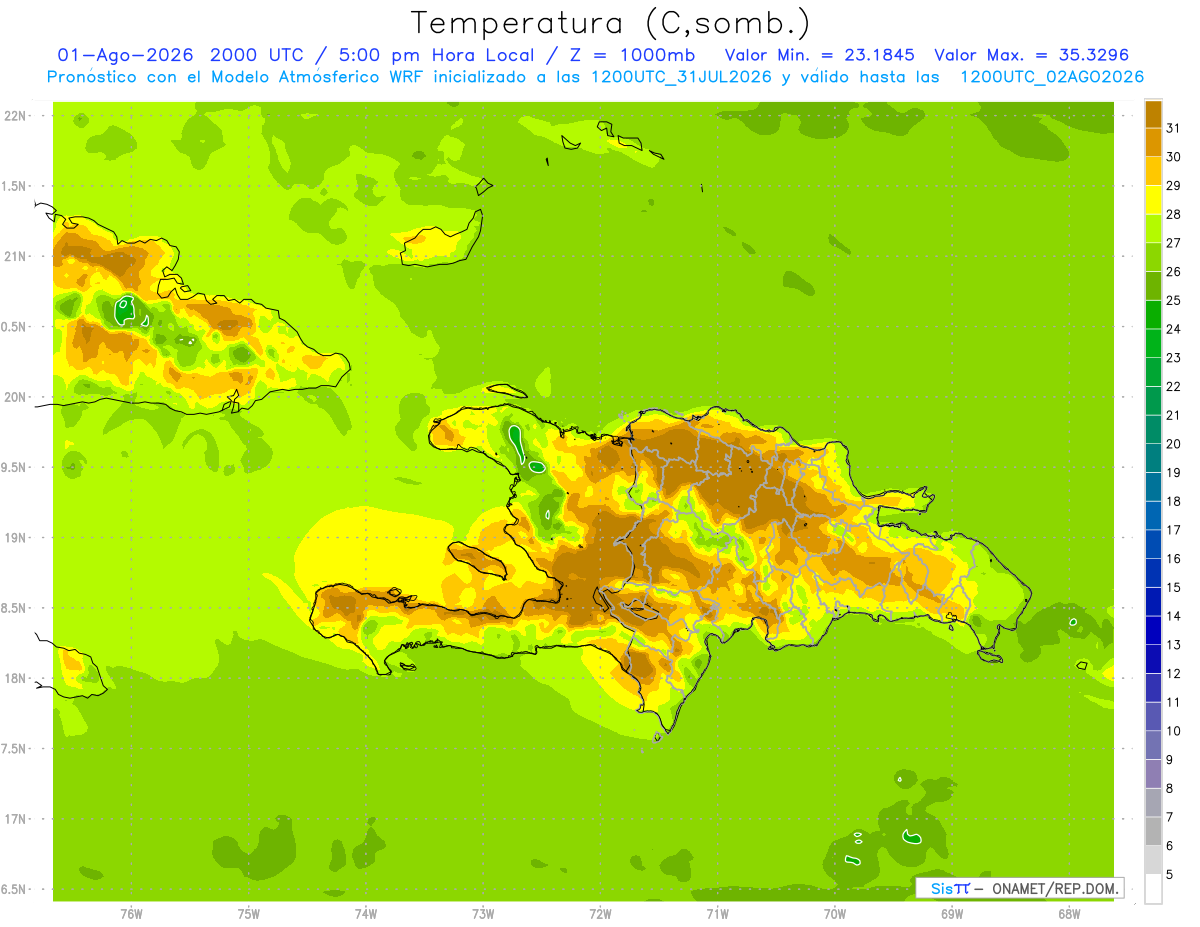Click the 22N latitude axis label
Screen dimensions: 1200x927
14,116
